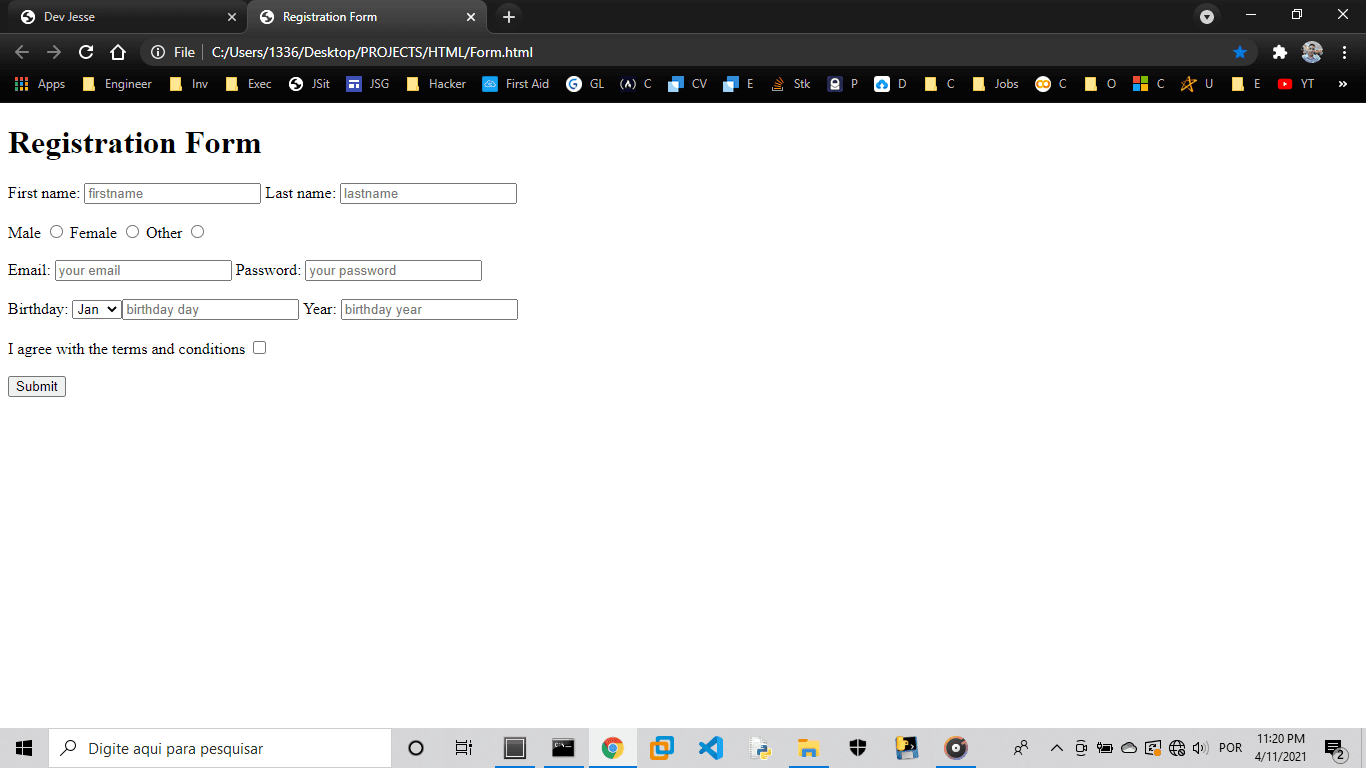
Task: Open the YT bookmark
Action: tap(1296, 84)
